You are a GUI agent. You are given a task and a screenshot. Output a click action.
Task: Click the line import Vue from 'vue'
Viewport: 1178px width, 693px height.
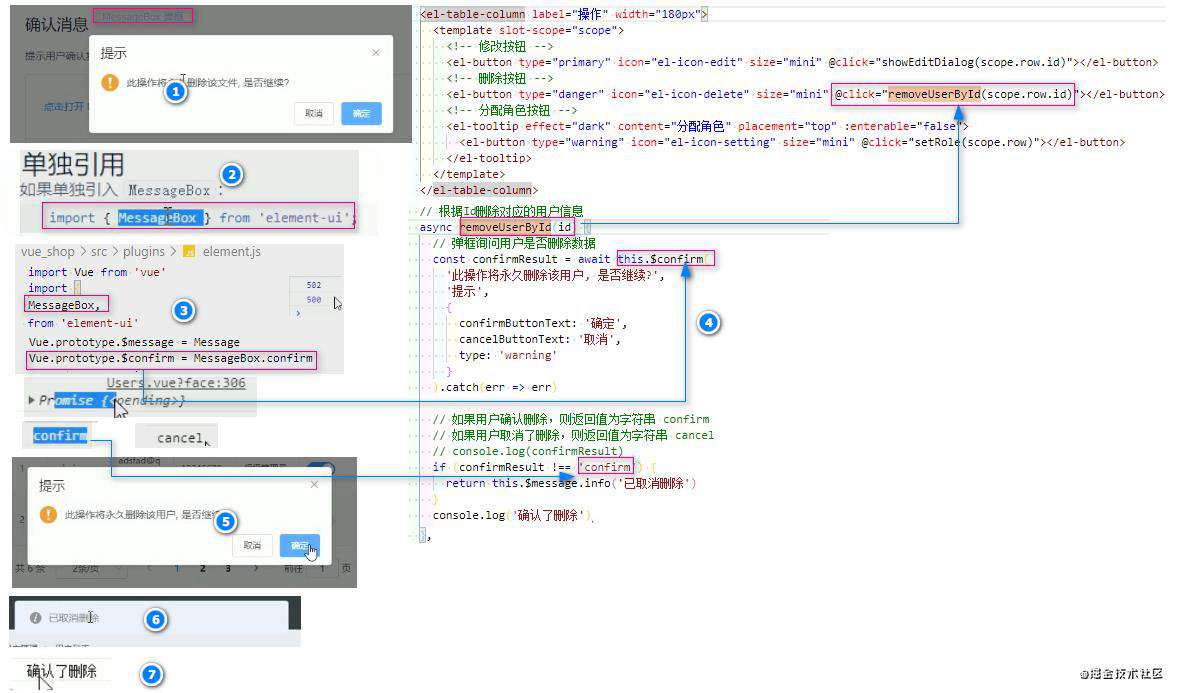97,272
